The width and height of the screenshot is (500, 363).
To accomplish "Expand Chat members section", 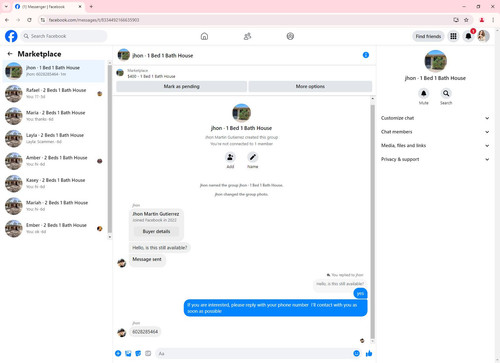I will pos(435,132).
